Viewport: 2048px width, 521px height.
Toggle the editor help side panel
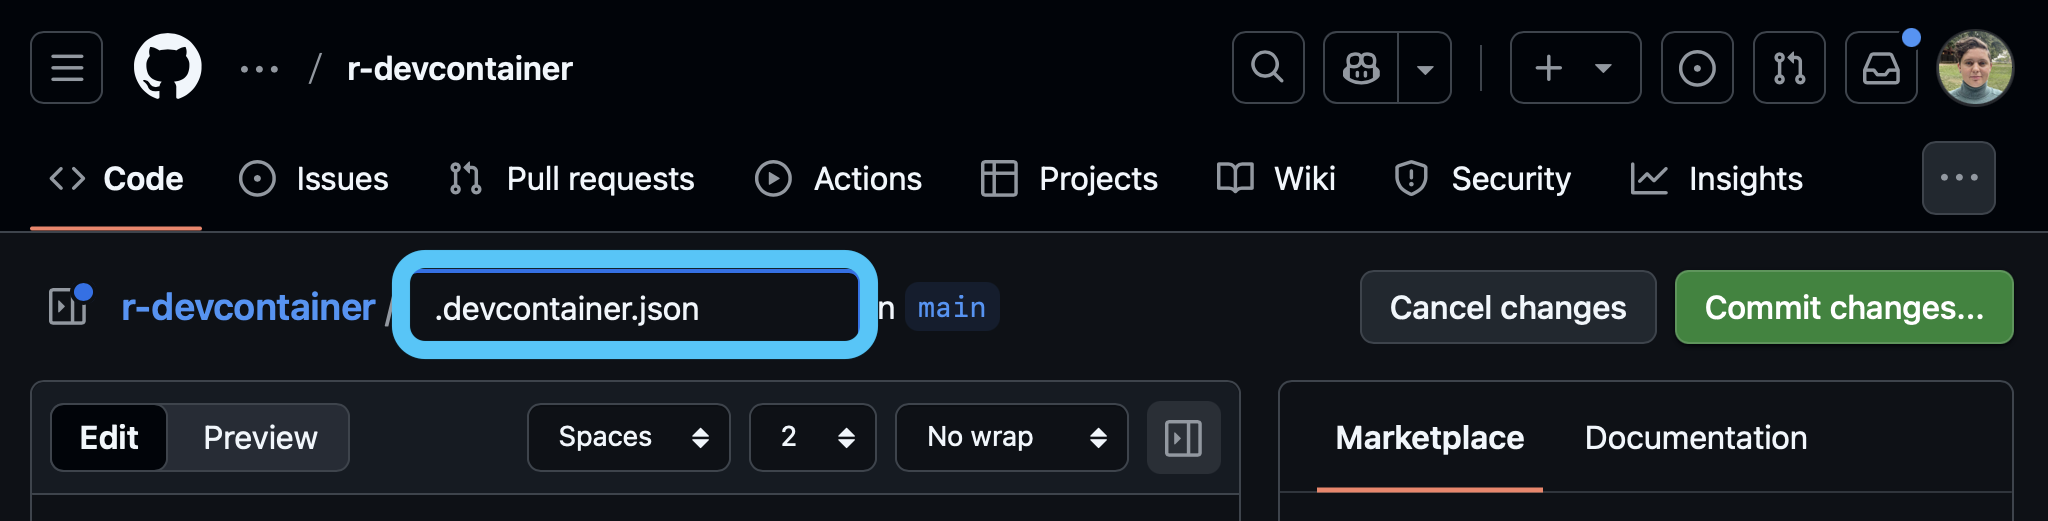point(1184,438)
